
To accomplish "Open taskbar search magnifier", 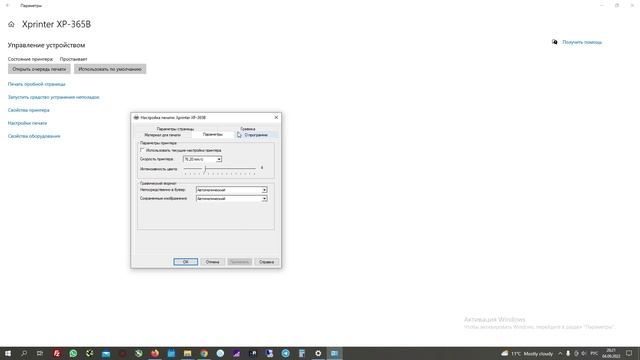I will coord(24,353).
